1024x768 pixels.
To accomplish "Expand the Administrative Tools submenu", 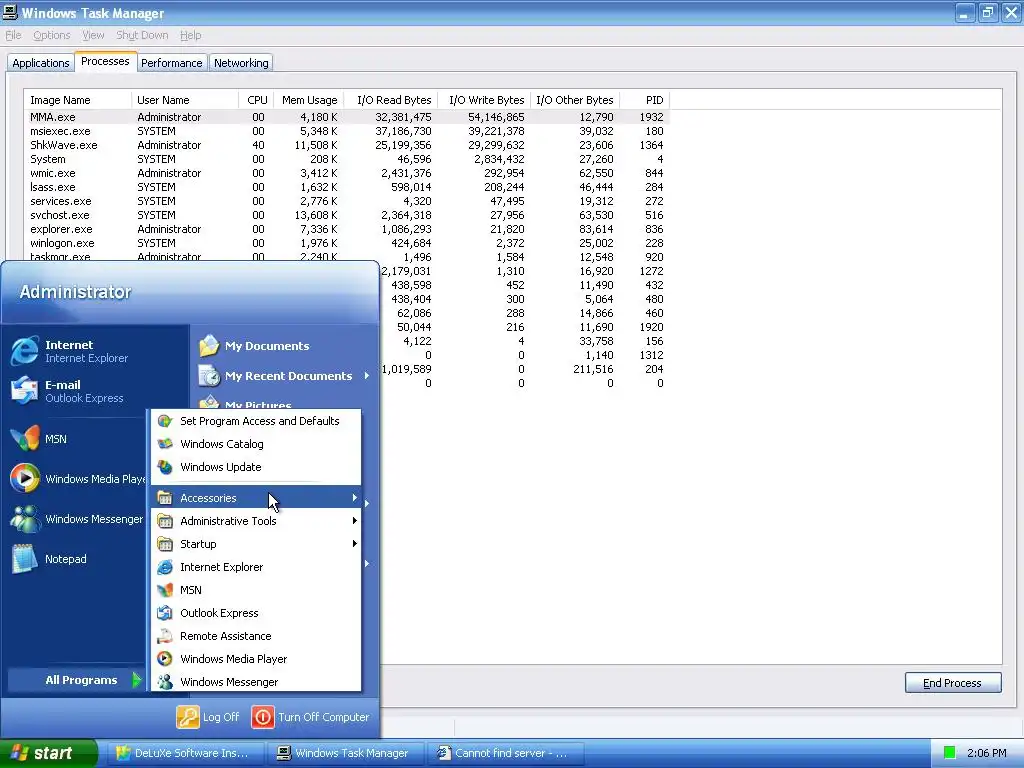I will [256, 520].
